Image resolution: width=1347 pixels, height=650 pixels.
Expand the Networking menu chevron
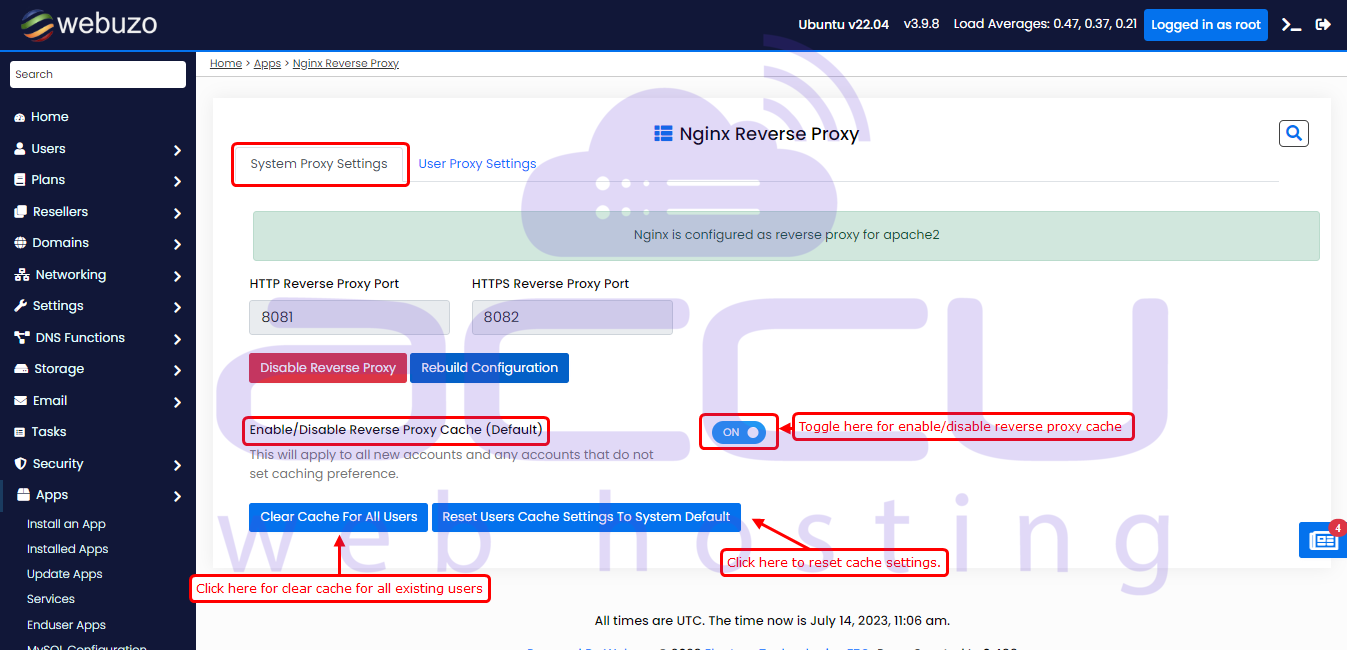click(177, 276)
